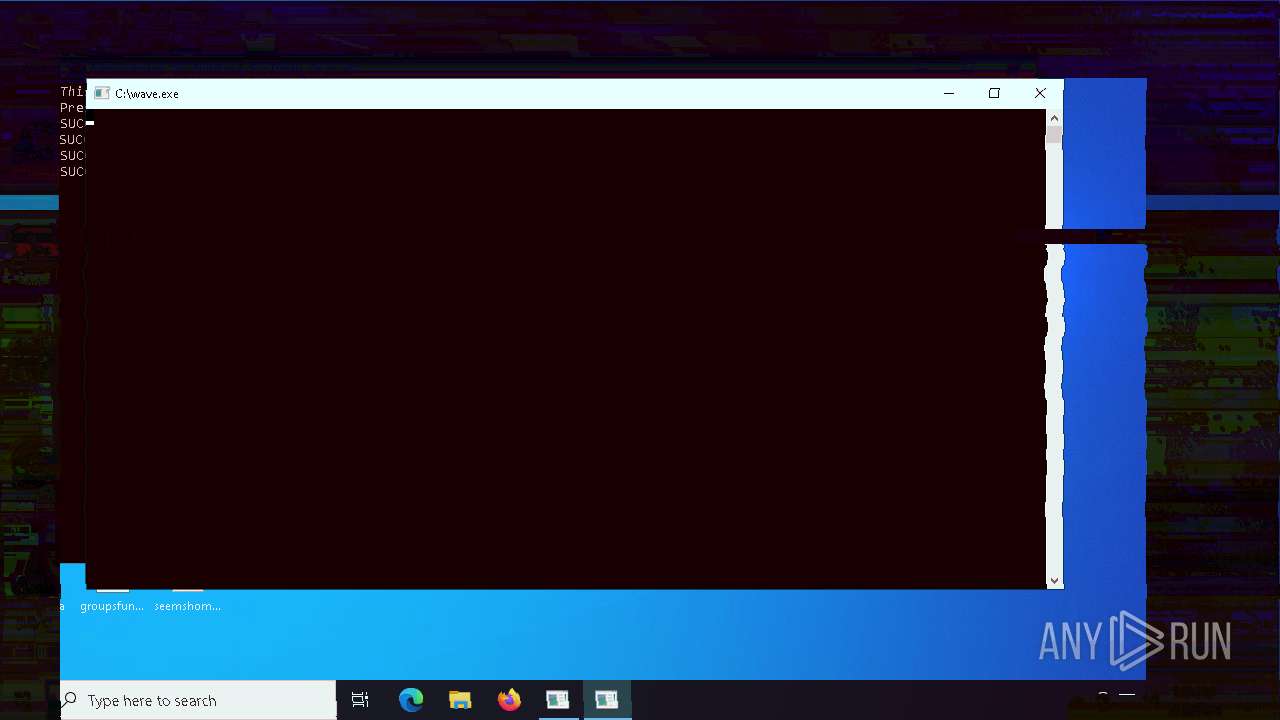Click the search magnifier icon in taskbar

coord(70,700)
